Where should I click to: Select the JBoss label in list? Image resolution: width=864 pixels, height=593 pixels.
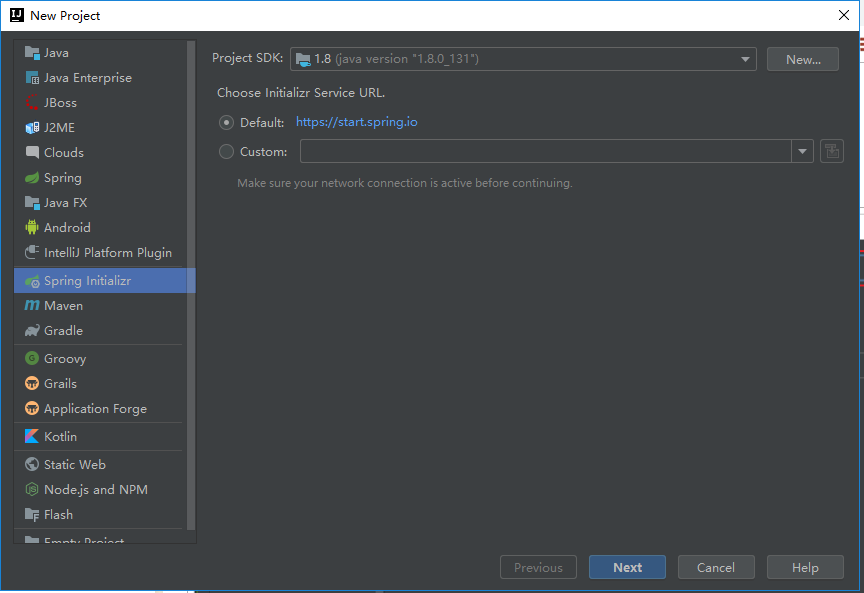(60, 103)
